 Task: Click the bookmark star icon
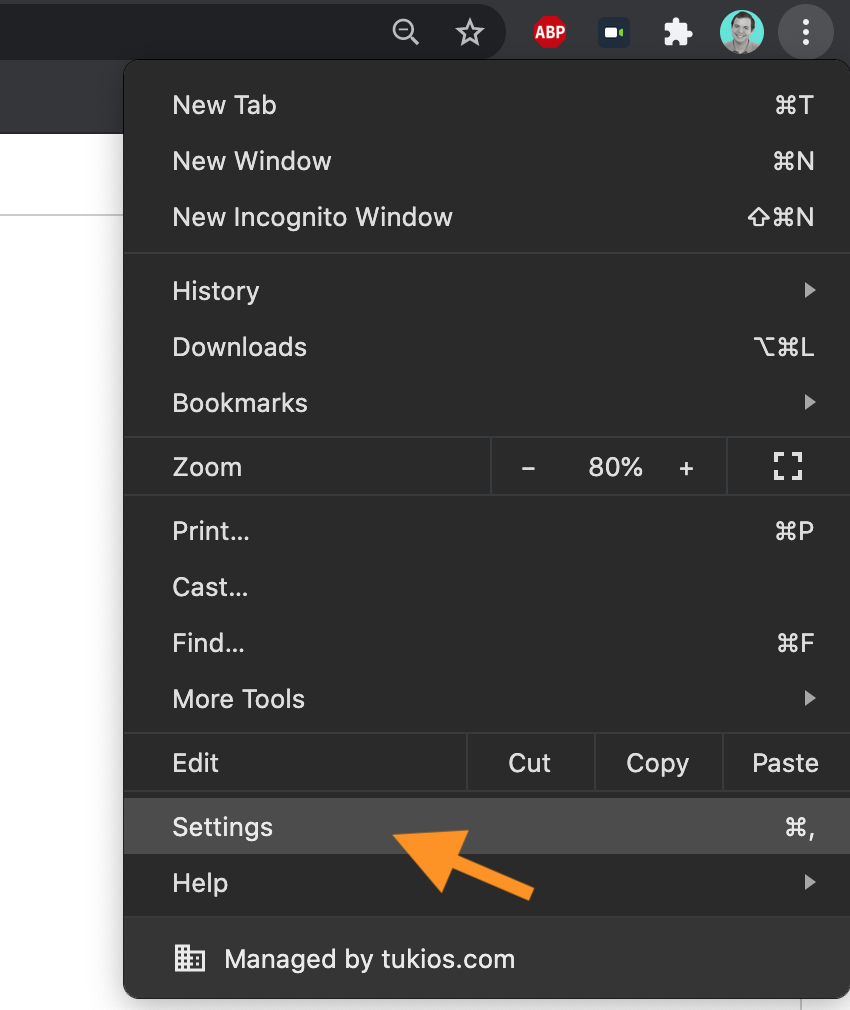pyautogui.click(x=469, y=31)
